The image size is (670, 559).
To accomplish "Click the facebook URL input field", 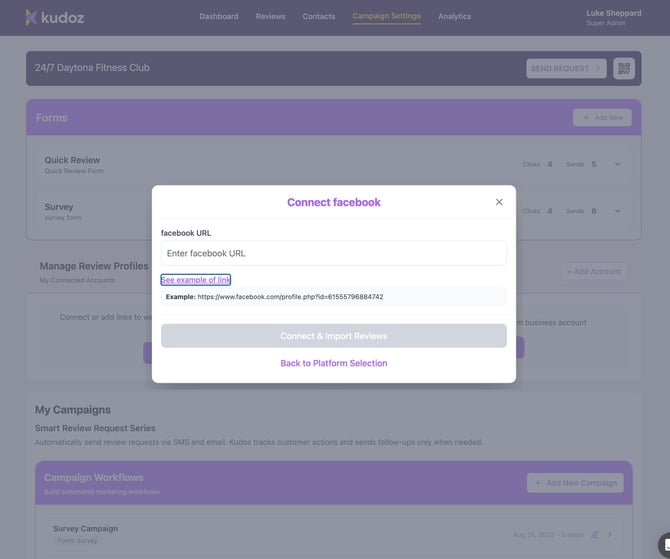I will coord(334,253).
